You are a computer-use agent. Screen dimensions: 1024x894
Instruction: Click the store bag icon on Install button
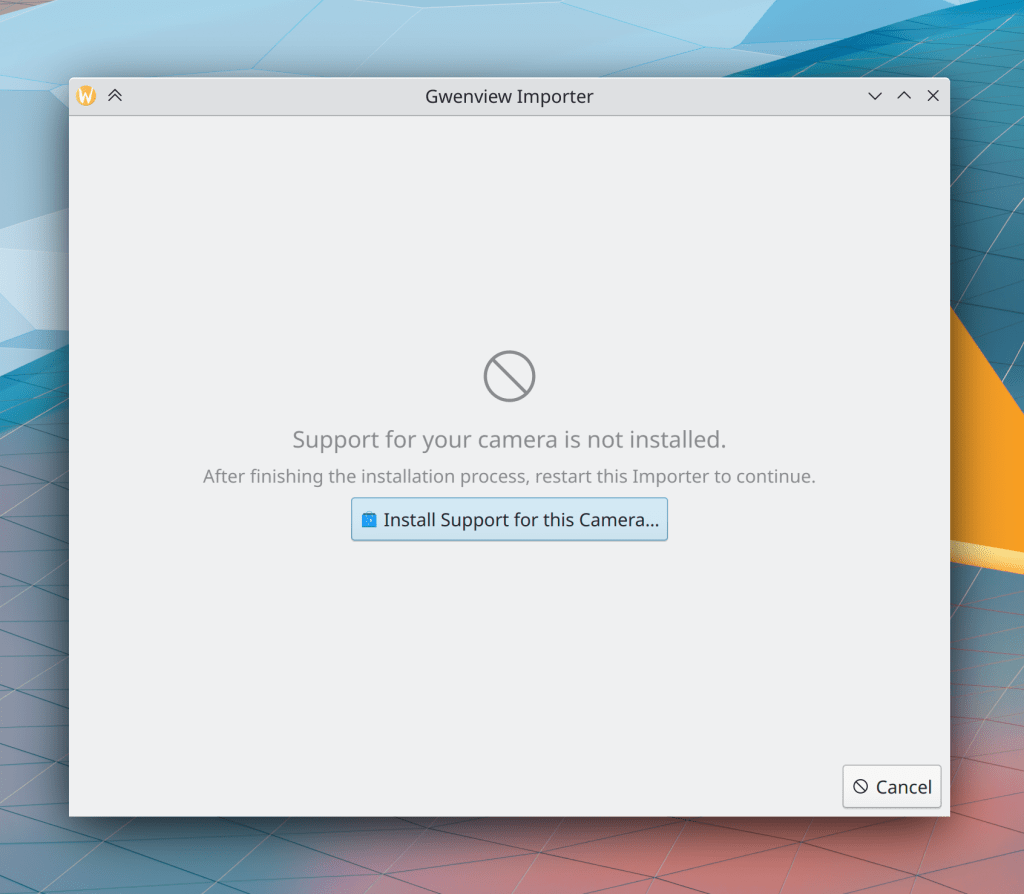click(369, 520)
